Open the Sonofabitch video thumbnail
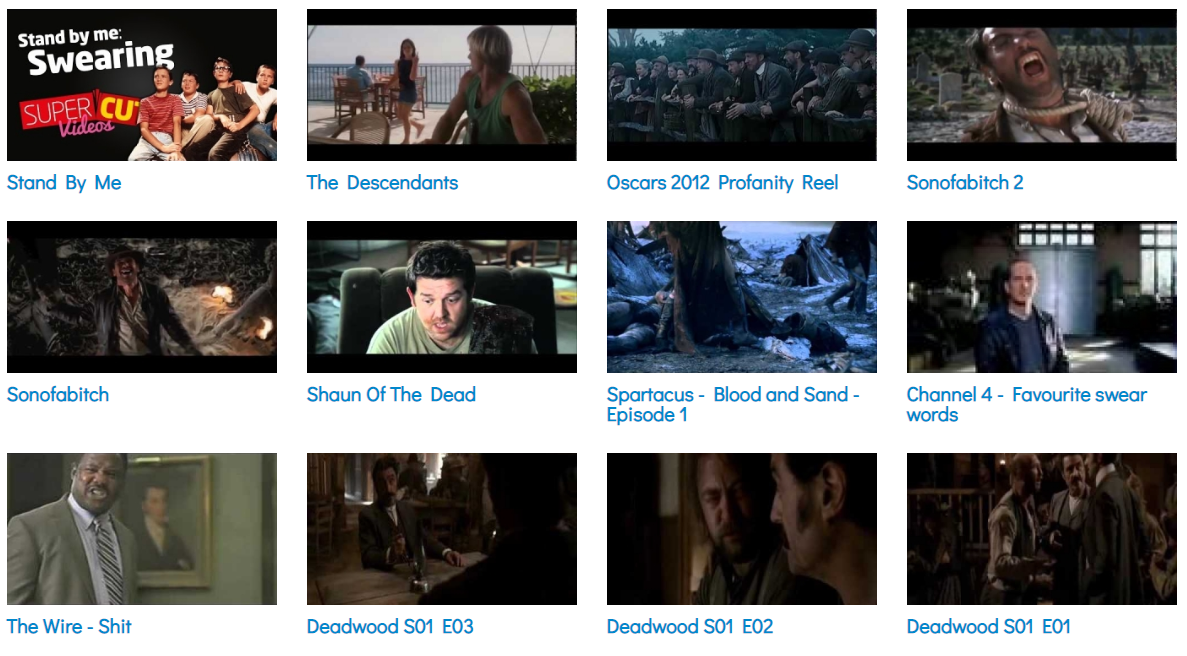This screenshot has height=656, width=1187. (x=142, y=297)
